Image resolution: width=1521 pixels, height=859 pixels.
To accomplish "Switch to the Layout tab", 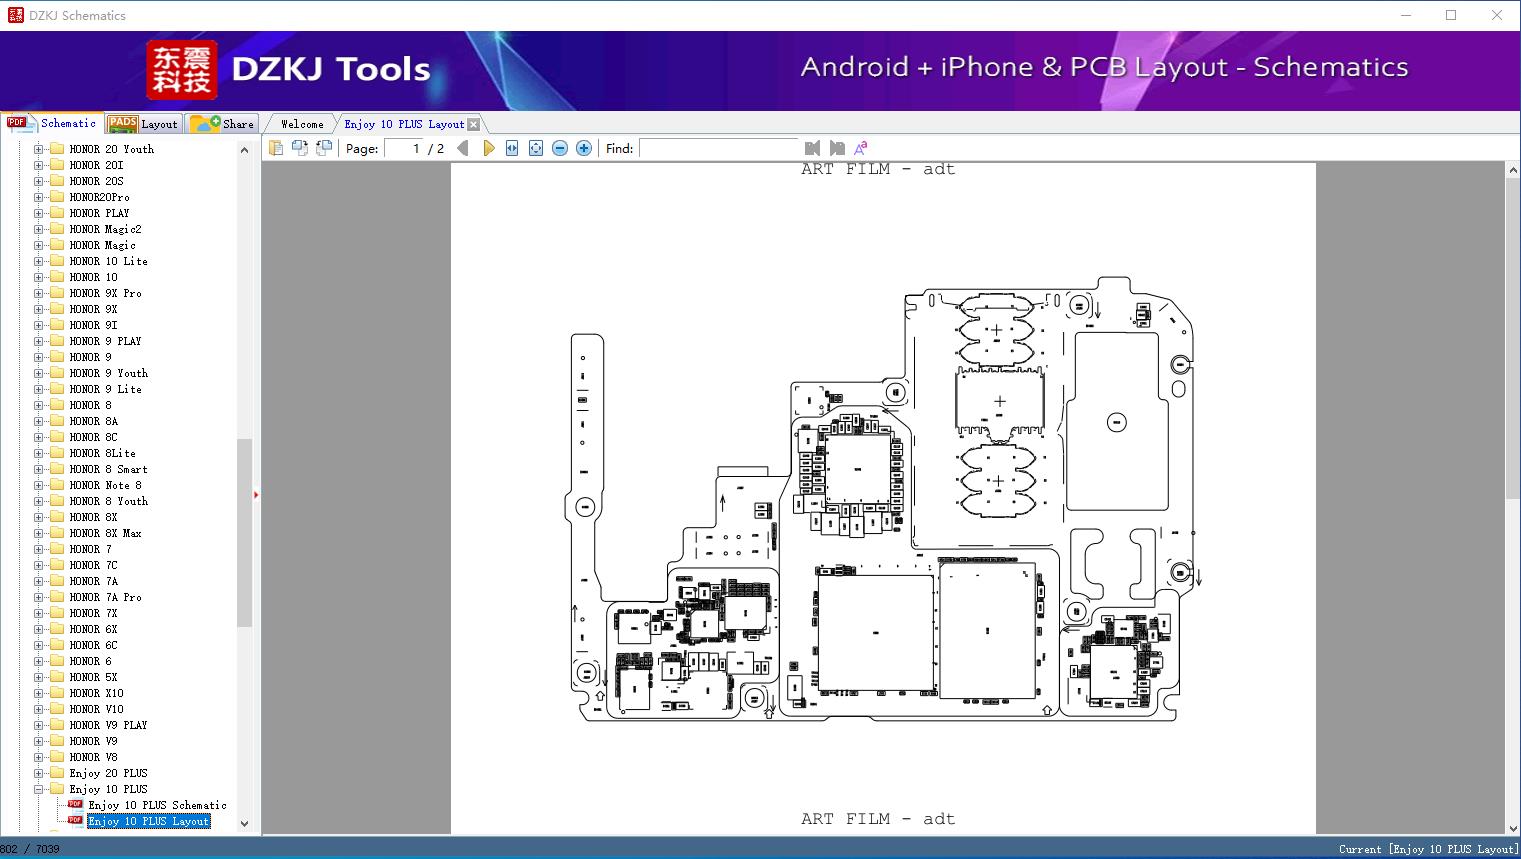I will 143,124.
